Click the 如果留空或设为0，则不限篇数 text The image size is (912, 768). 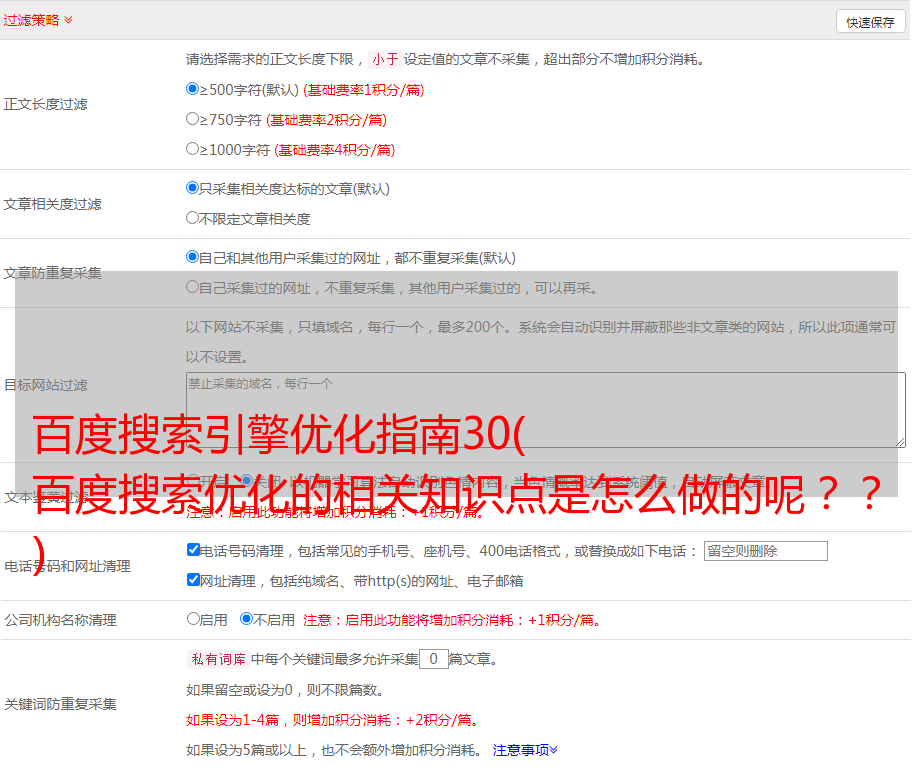click(x=286, y=690)
